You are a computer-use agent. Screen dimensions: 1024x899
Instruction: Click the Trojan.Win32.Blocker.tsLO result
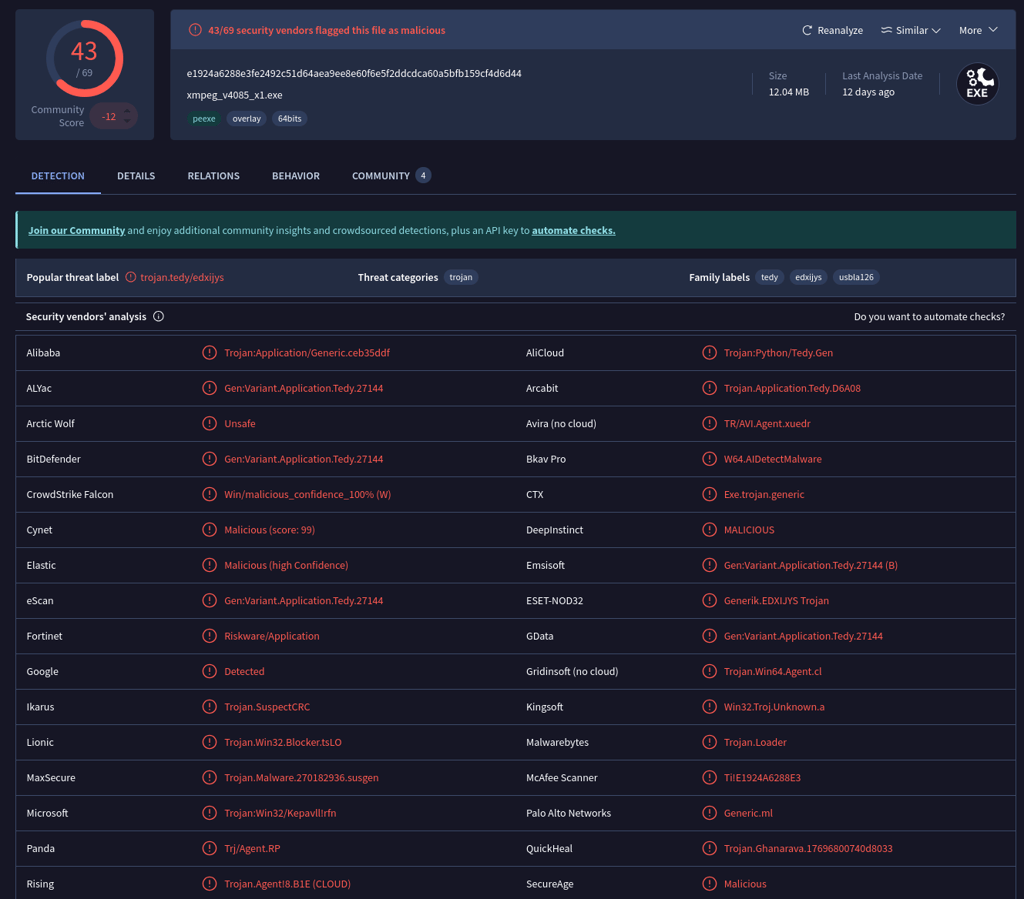pos(283,742)
